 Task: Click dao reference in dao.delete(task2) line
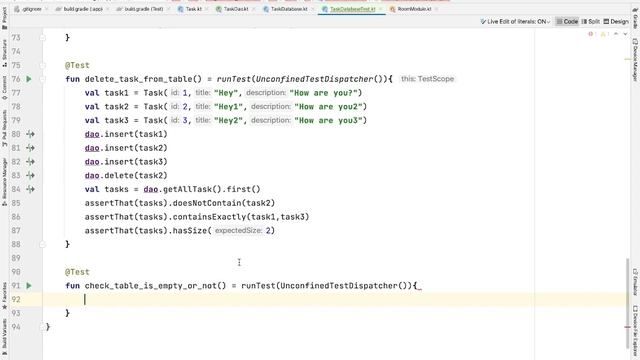[x=92, y=176]
